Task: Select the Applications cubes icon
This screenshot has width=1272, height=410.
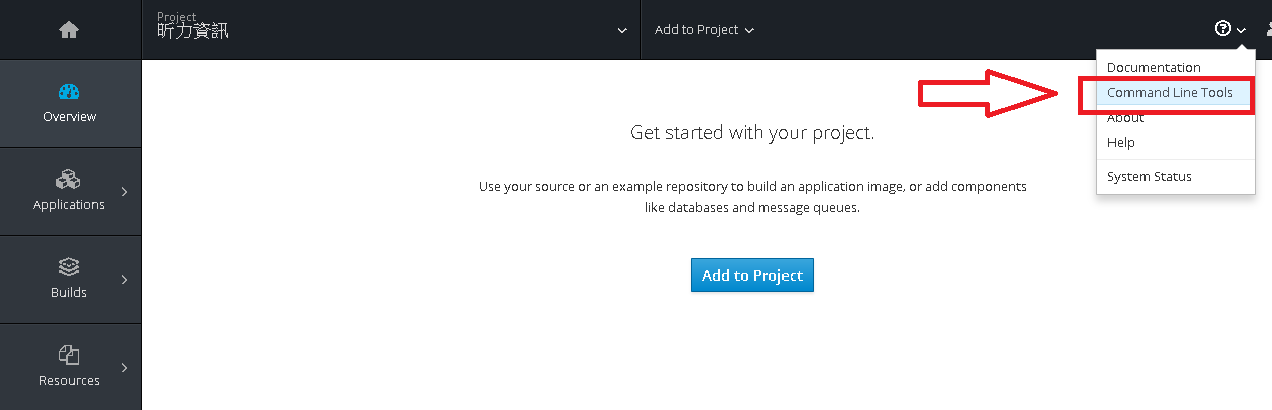Action: point(69,180)
